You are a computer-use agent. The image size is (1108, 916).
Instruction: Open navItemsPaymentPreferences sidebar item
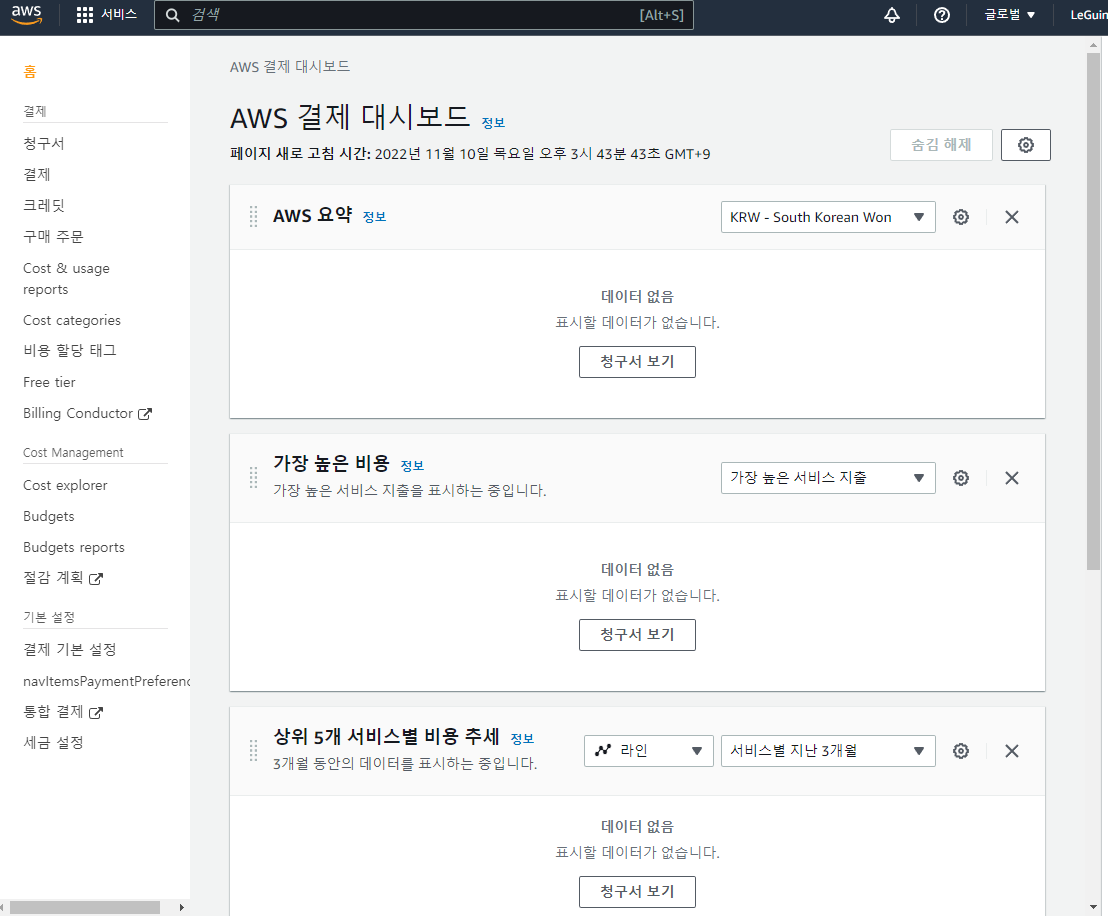click(106, 681)
